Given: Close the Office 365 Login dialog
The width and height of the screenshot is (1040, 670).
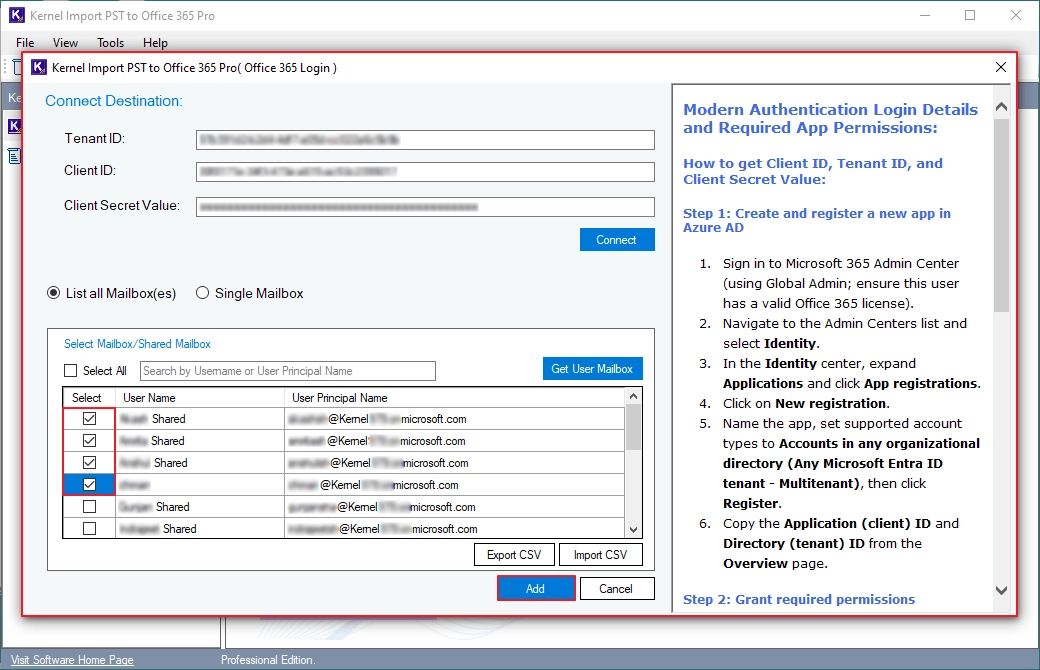Looking at the screenshot, I should tap(1001, 67).
